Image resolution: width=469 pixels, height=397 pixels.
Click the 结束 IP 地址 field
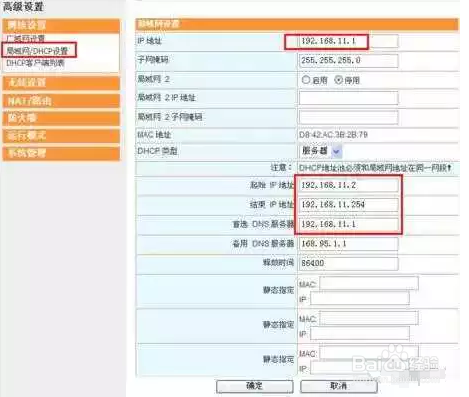coord(348,205)
